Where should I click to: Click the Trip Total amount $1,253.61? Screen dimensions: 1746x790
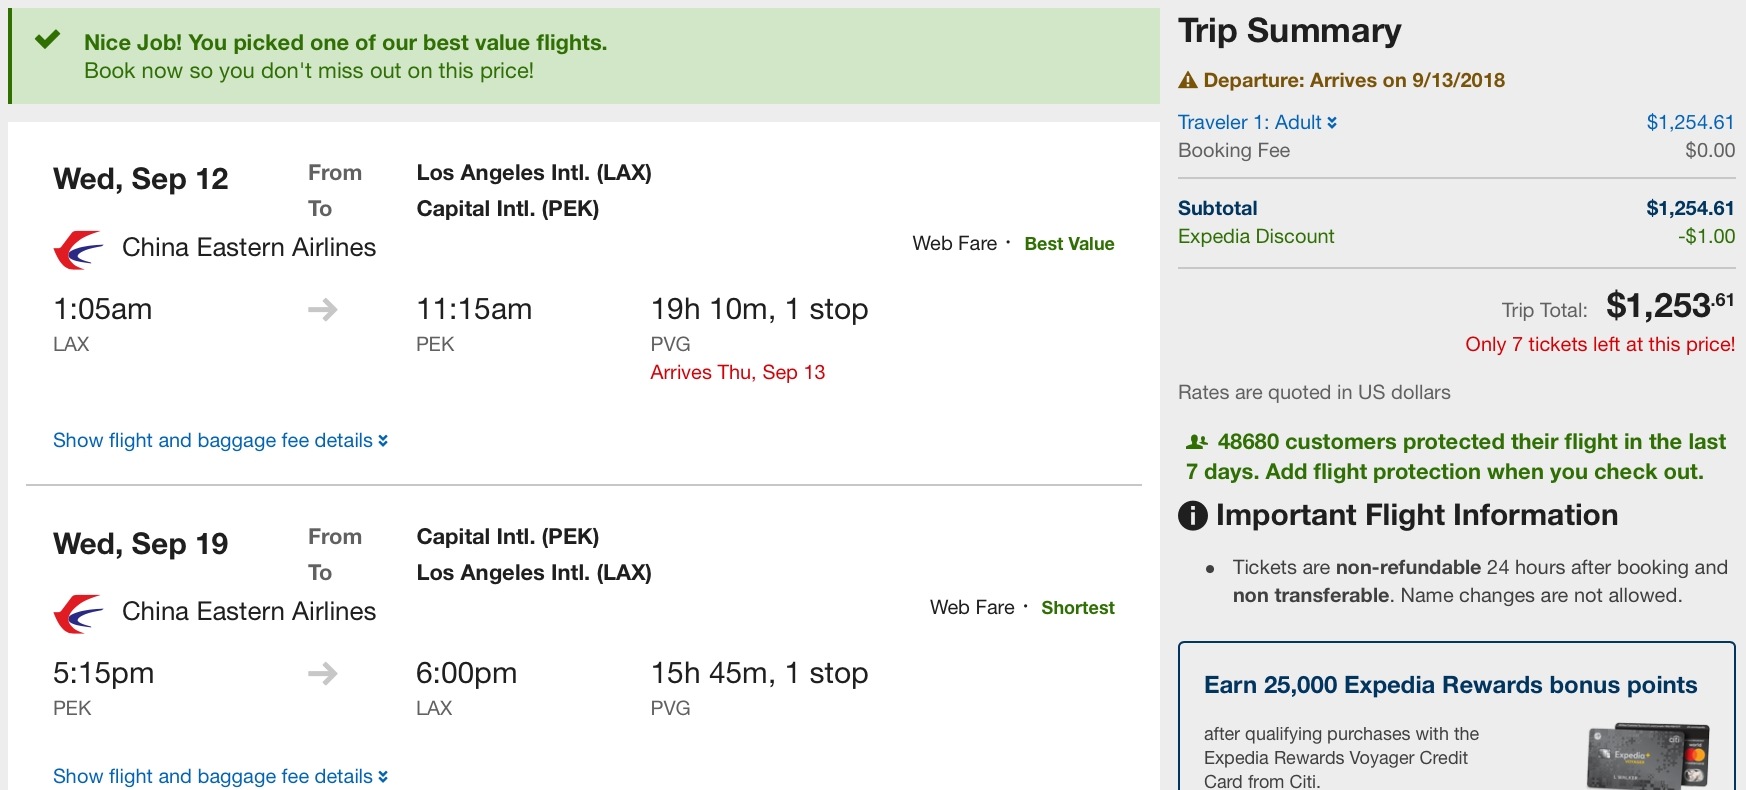[1669, 306]
